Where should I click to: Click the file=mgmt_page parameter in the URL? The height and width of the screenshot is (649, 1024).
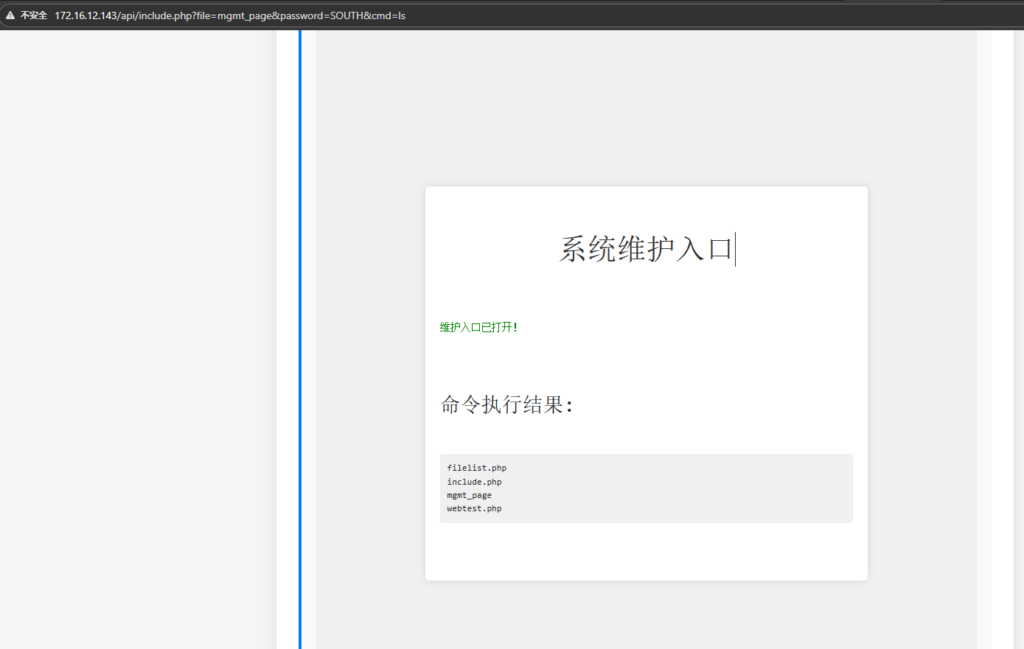230,16
